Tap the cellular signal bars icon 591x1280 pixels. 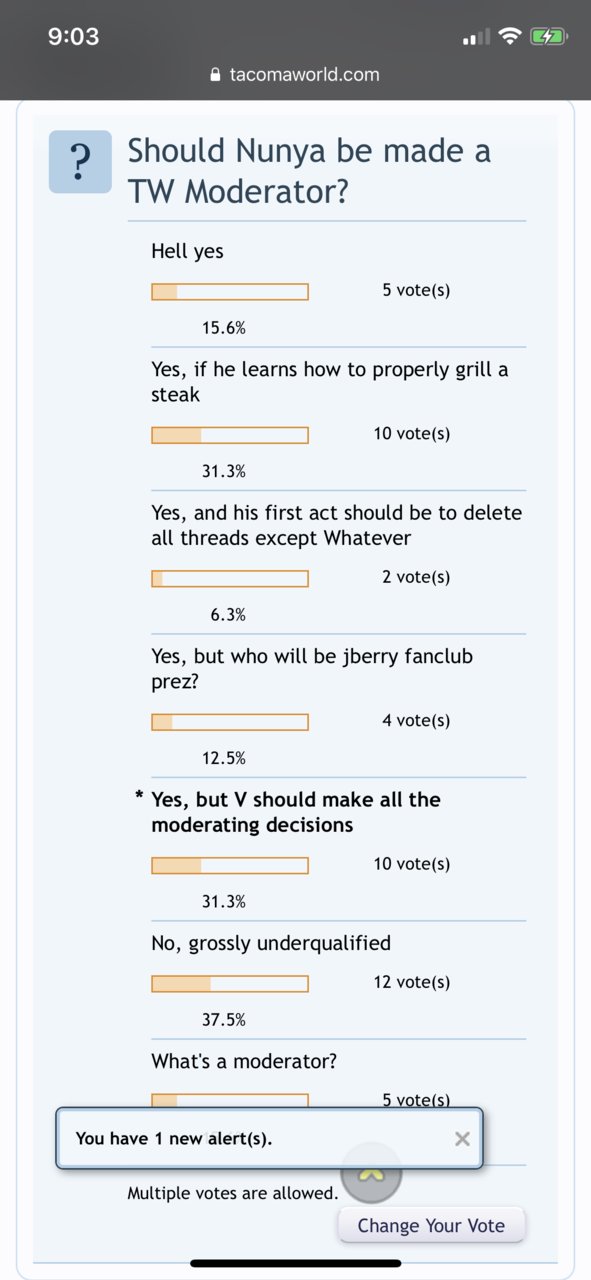tap(477, 38)
